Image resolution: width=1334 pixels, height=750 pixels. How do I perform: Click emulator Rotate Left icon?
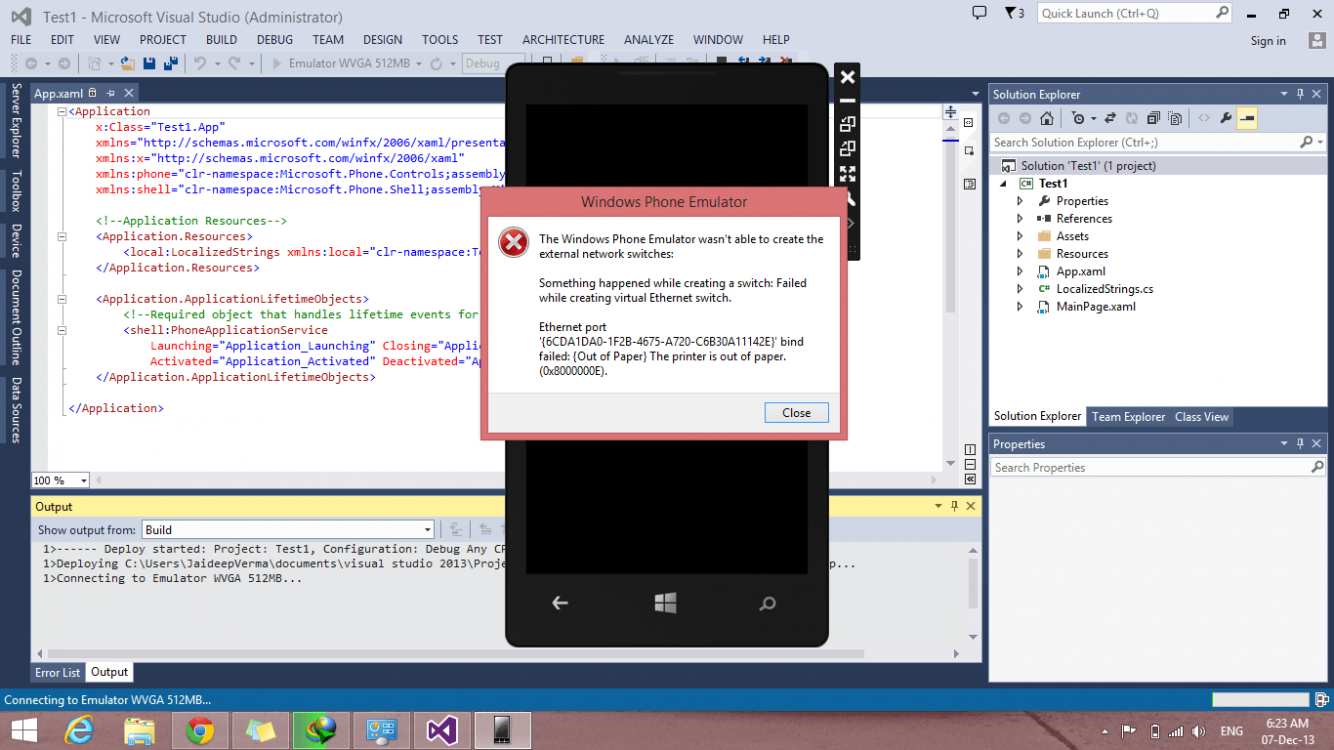point(847,124)
